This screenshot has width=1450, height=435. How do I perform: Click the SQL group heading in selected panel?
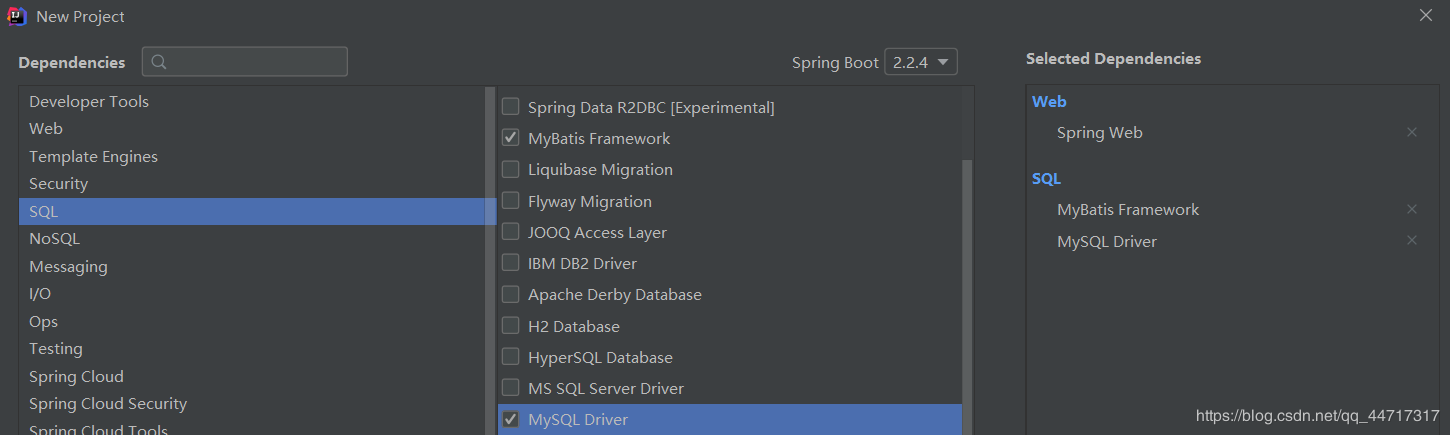click(x=1046, y=178)
